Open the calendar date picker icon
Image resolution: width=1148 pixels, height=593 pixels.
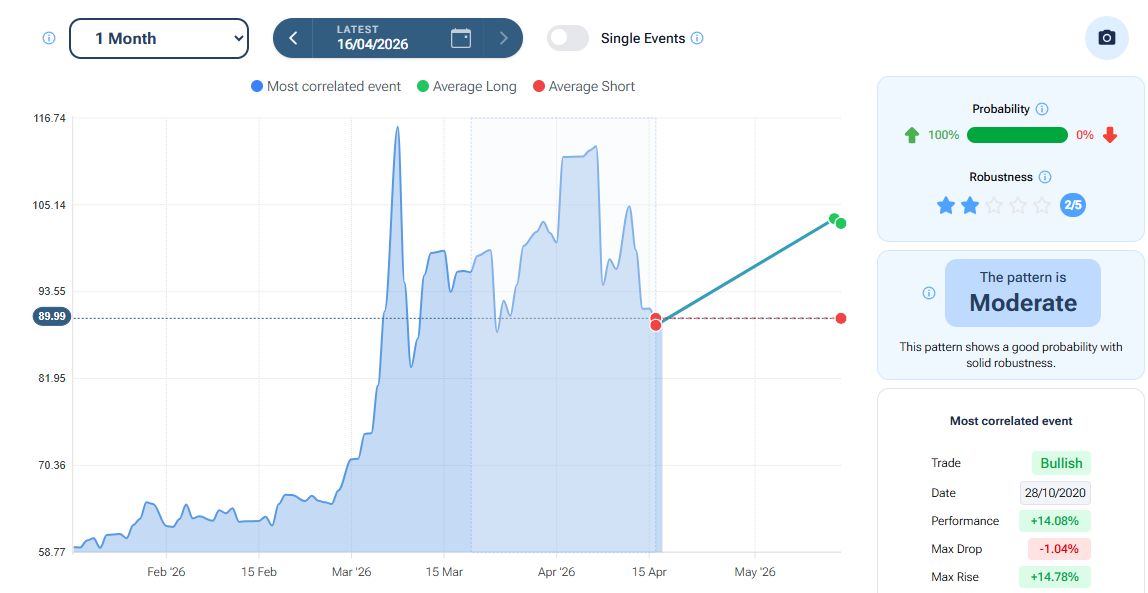click(x=461, y=38)
